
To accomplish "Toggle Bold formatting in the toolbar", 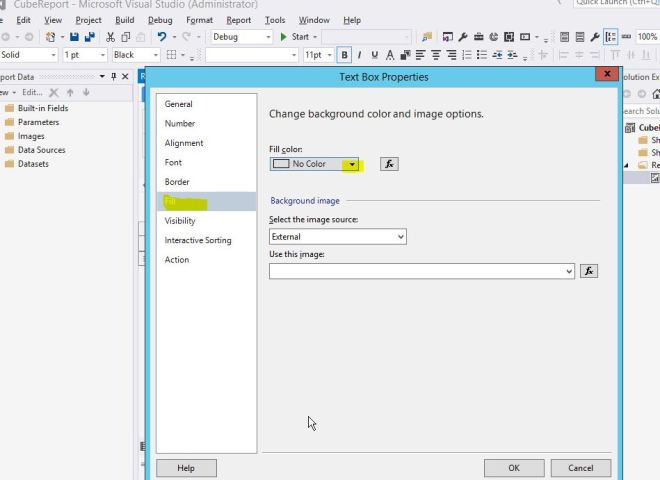I will (x=345, y=55).
